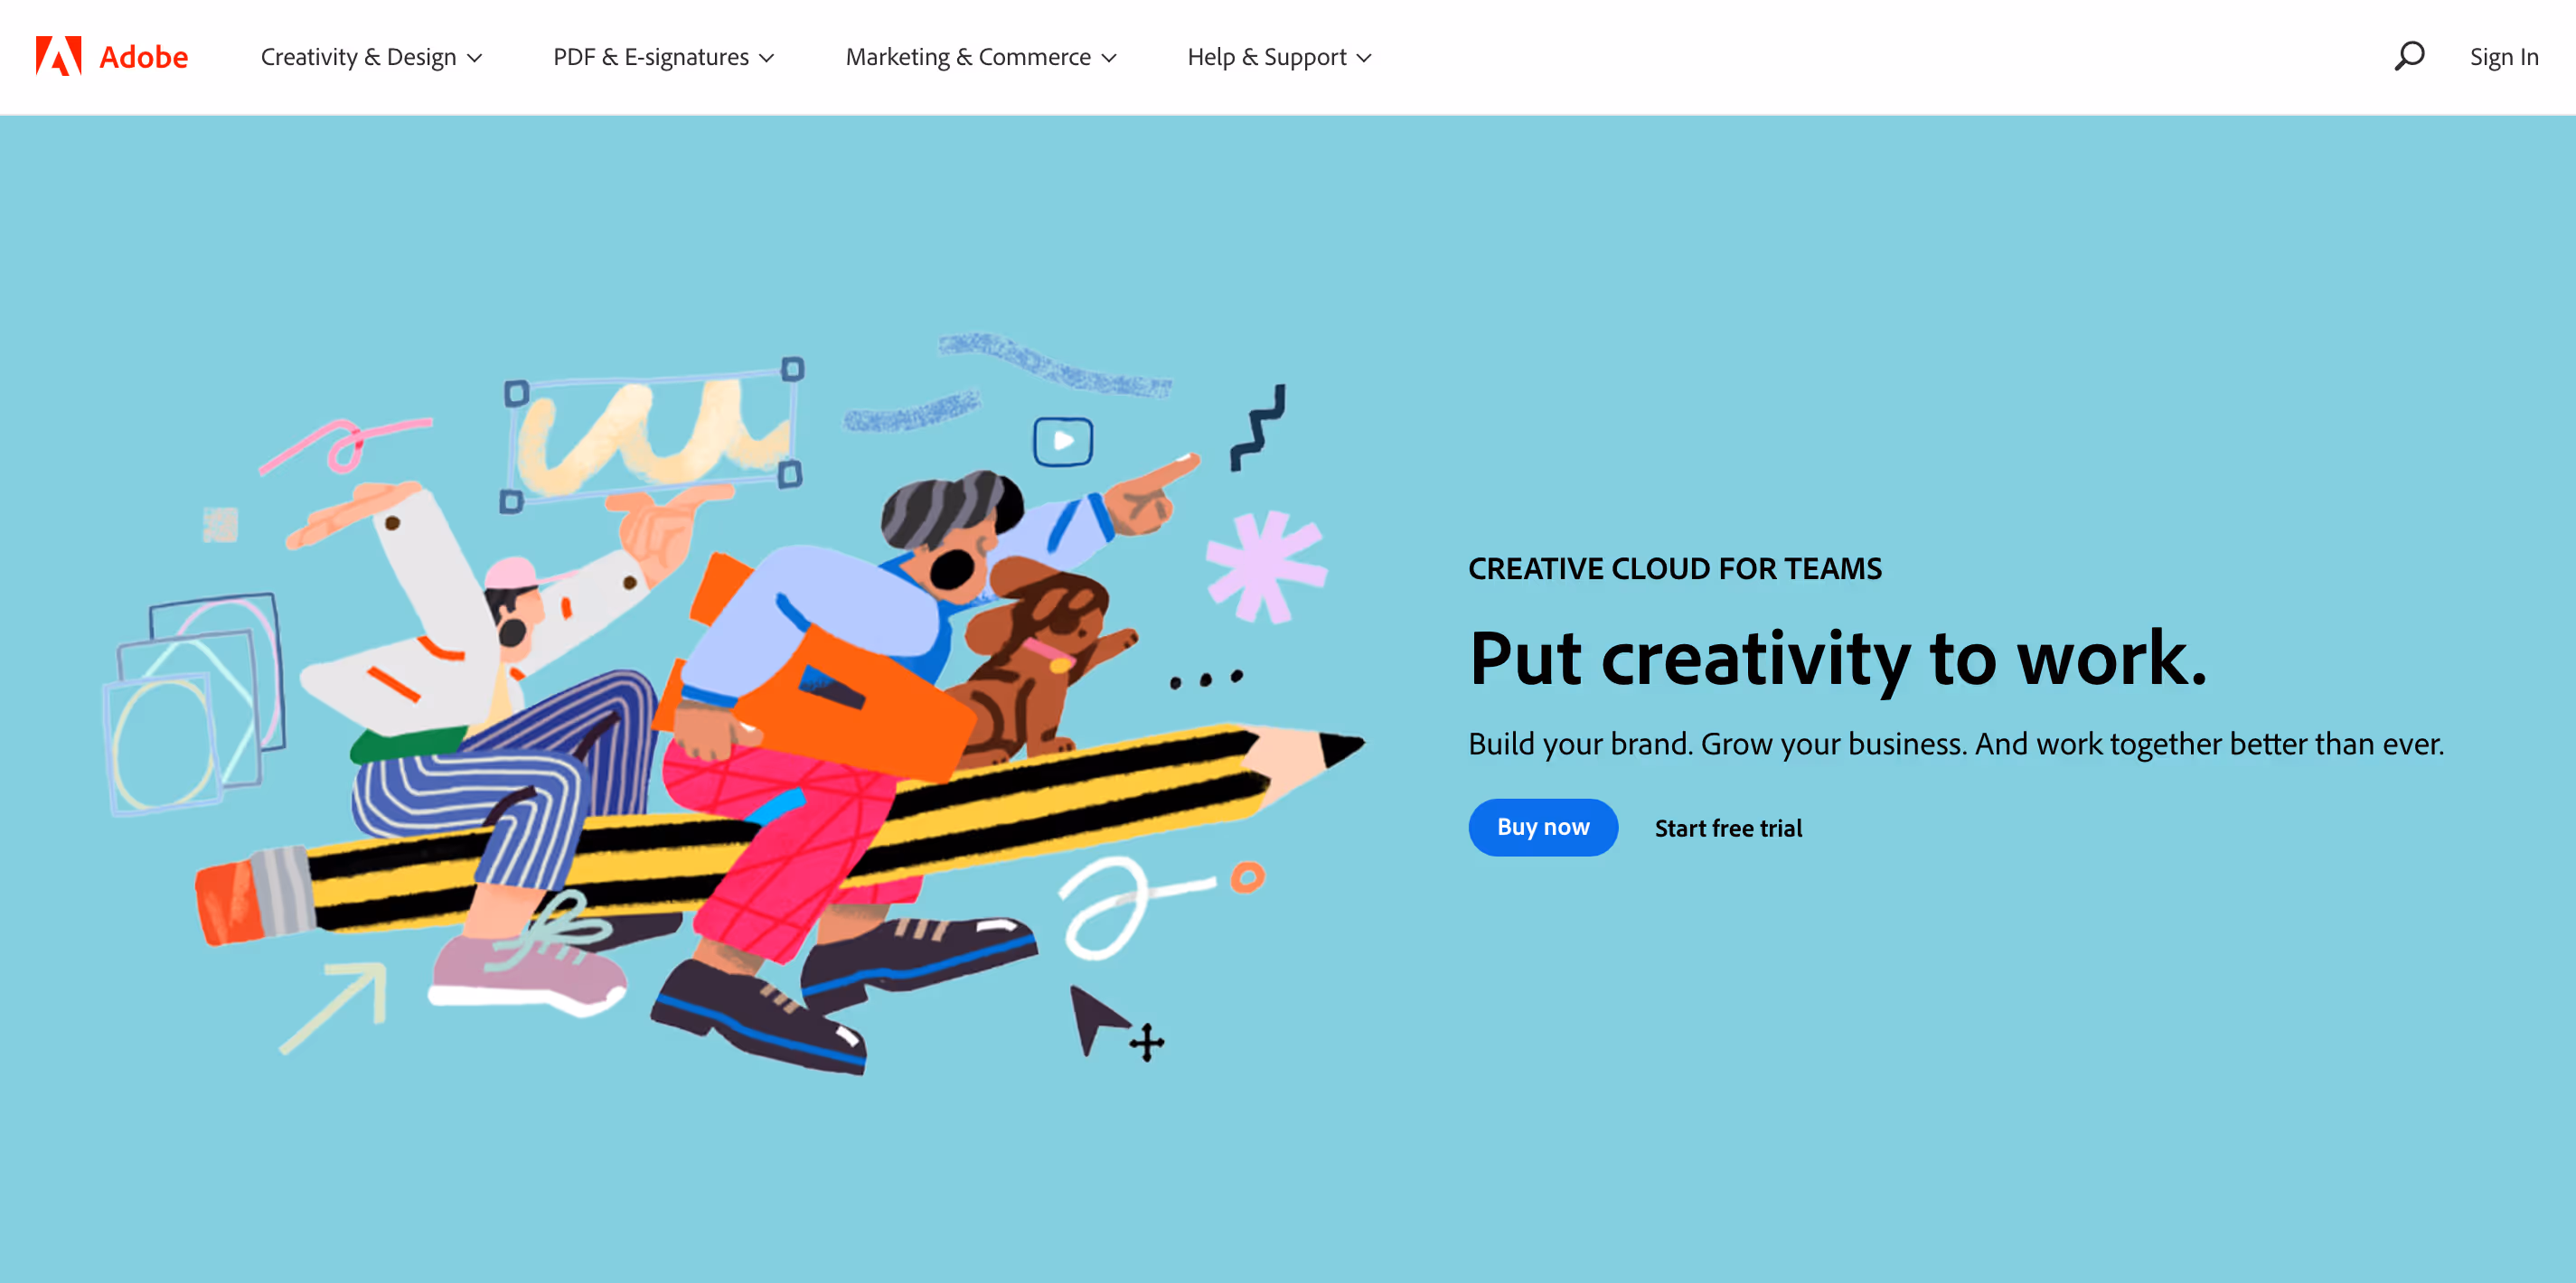Expand the Help & Support chevron
The image size is (2576, 1283).
[1364, 58]
